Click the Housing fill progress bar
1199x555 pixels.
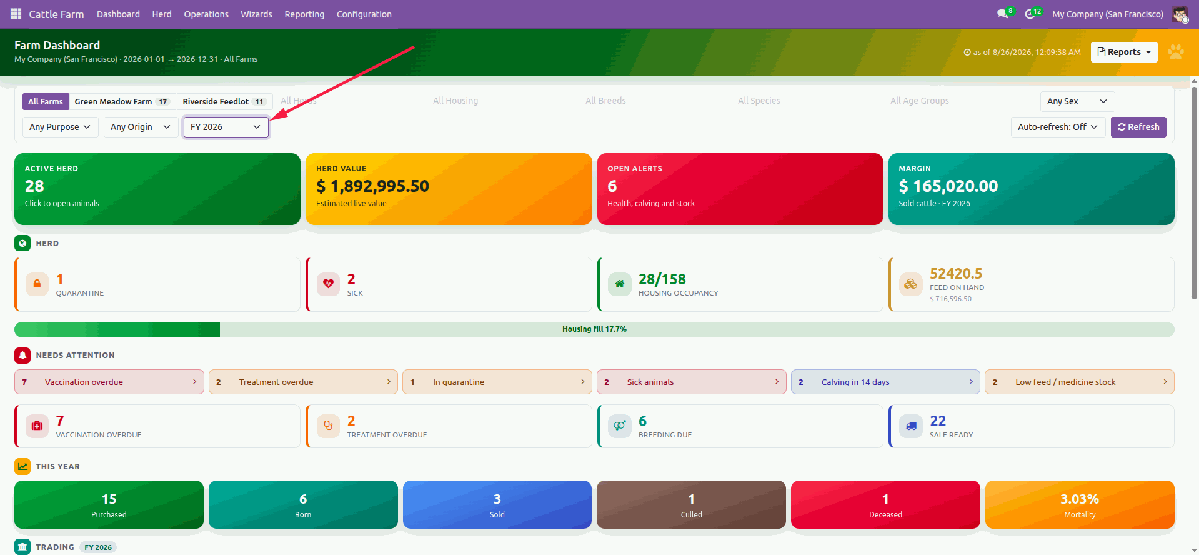tap(594, 329)
